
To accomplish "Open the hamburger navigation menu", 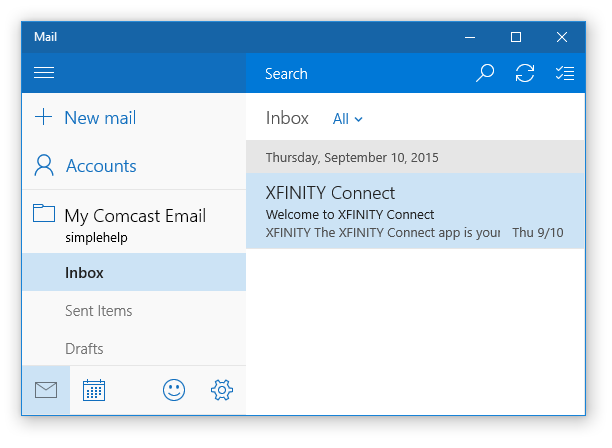I will [x=44, y=73].
